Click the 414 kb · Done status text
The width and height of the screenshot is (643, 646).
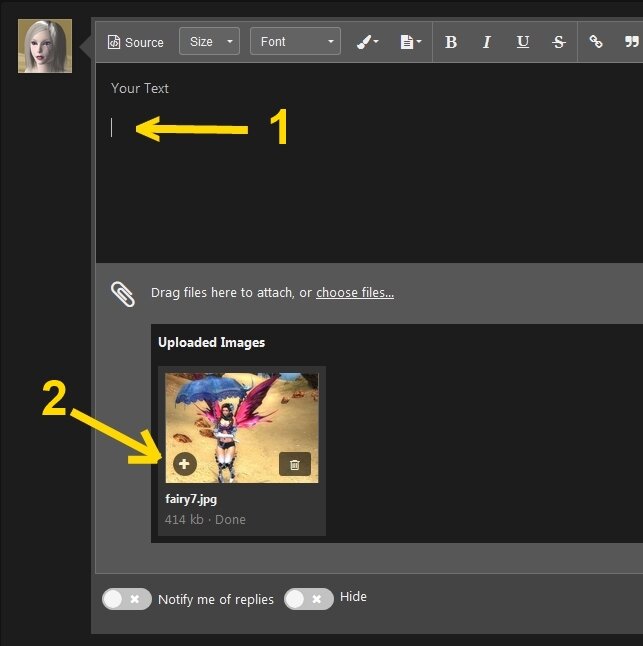click(x=205, y=520)
